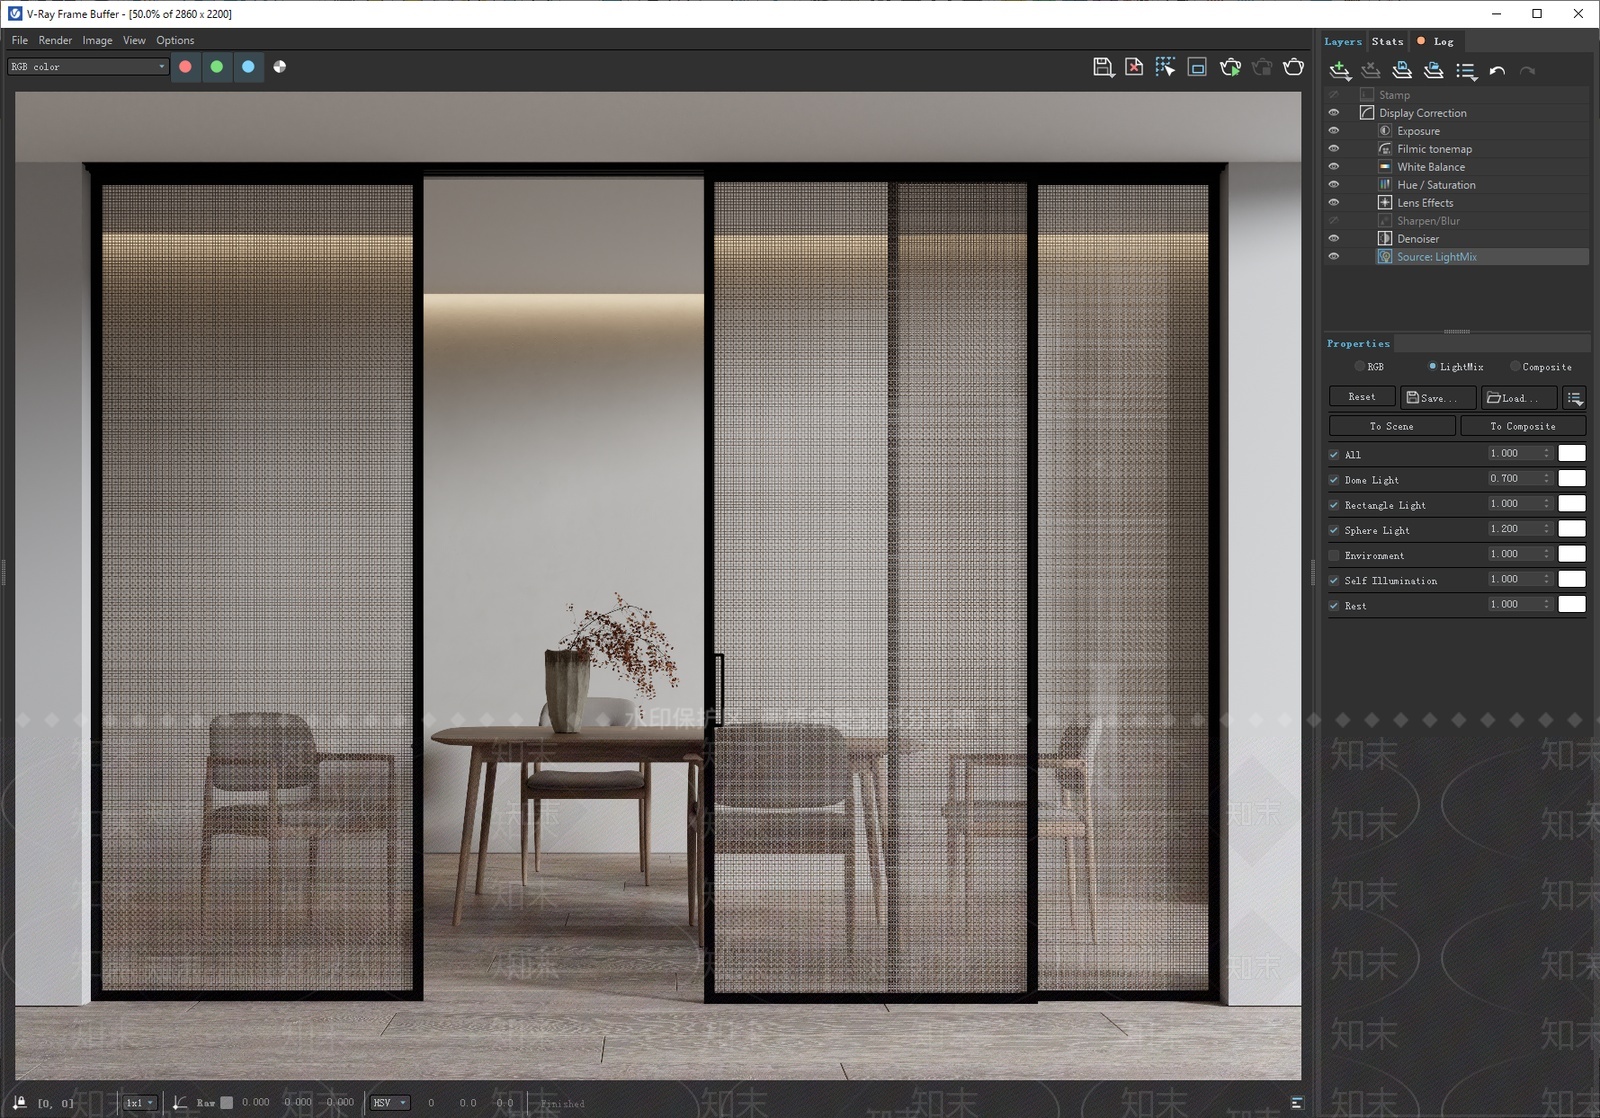The width and height of the screenshot is (1600, 1118).
Task: Select the RGB radio button in Properties
Action: coord(1359,367)
